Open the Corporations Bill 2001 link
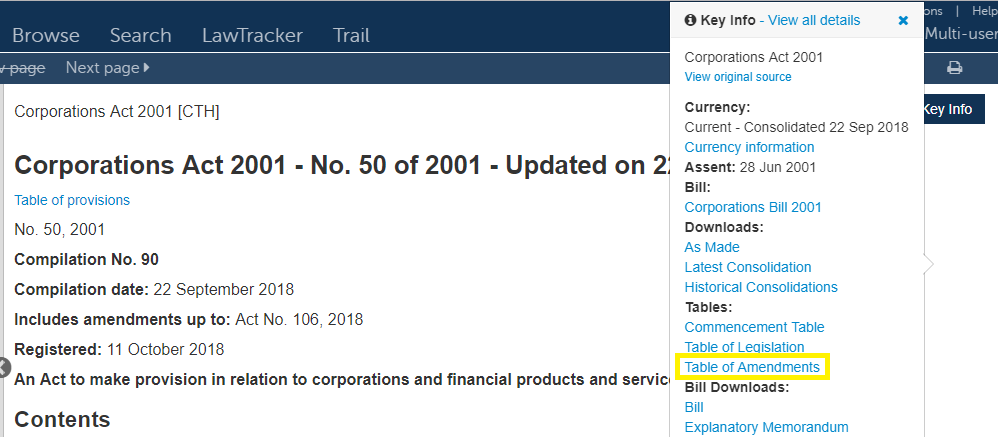This screenshot has width=998, height=437. [x=753, y=207]
